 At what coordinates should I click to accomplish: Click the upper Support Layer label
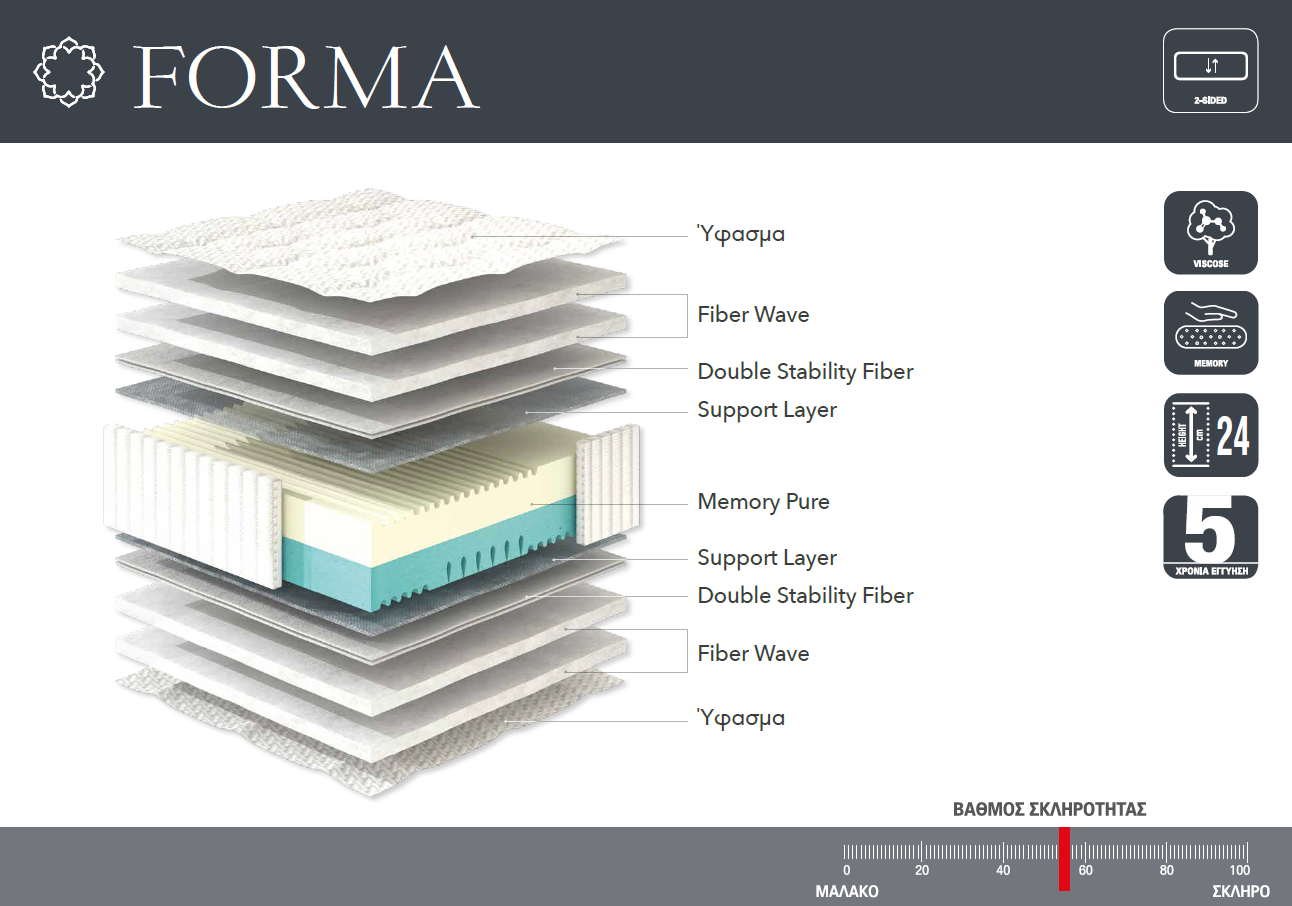pos(767,410)
